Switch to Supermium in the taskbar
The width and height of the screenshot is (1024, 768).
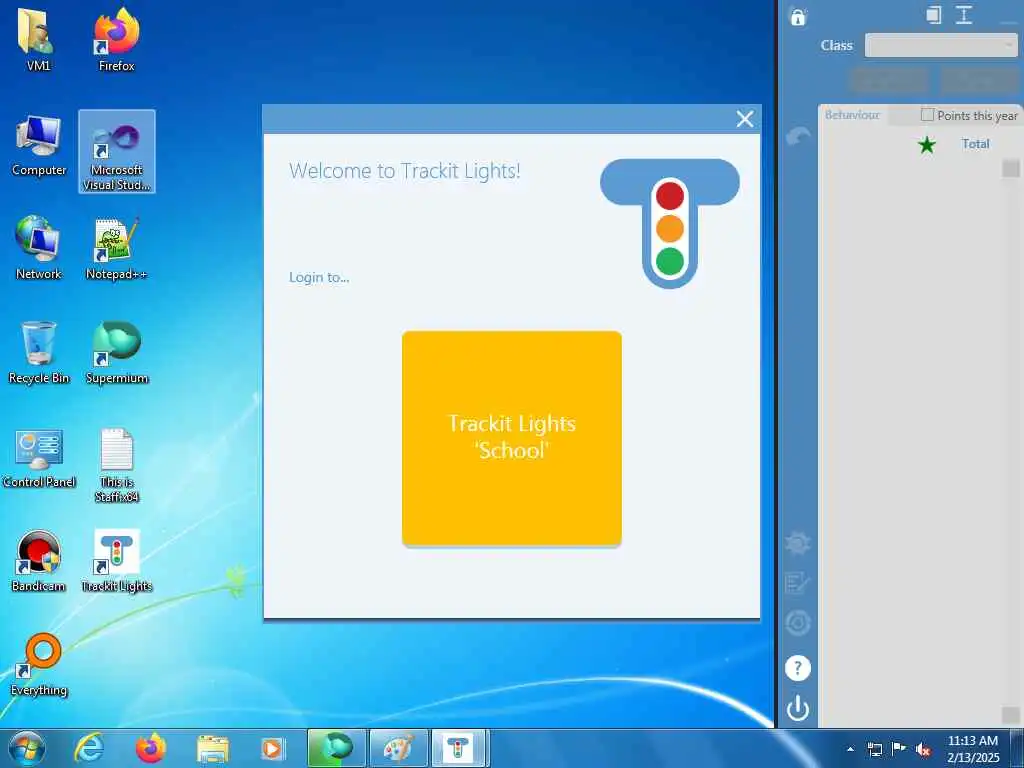336,748
